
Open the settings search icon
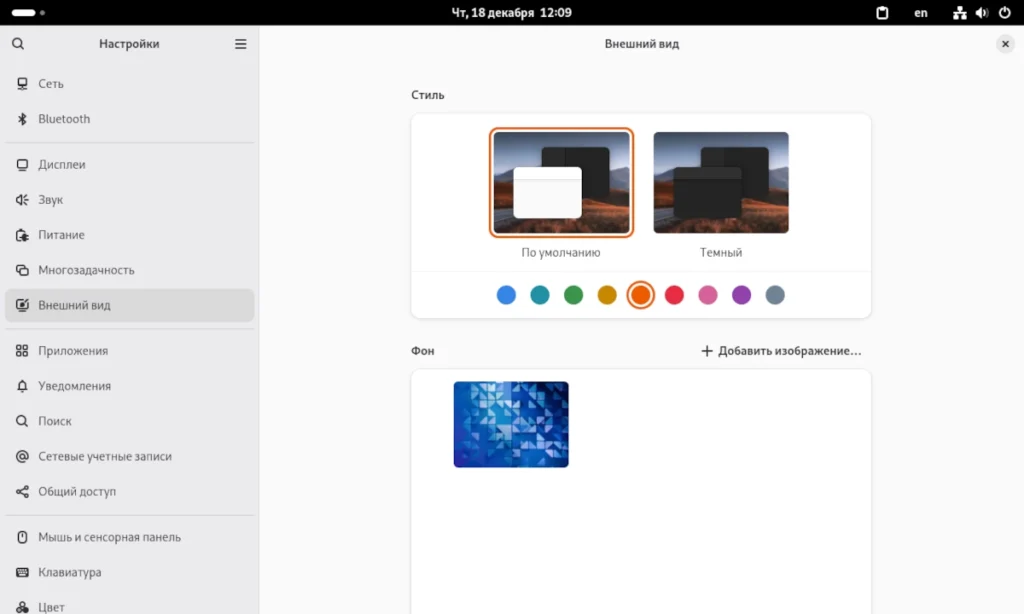pyautogui.click(x=18, y=44)
